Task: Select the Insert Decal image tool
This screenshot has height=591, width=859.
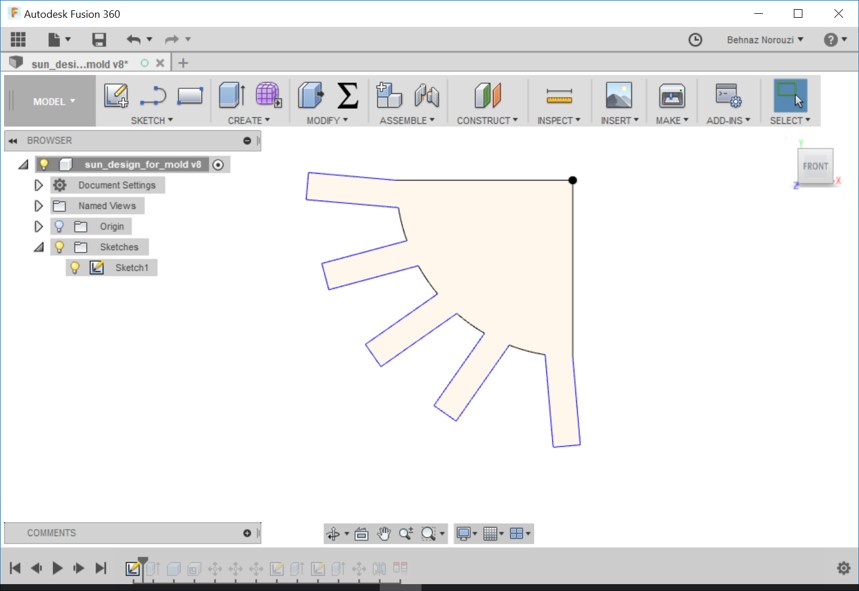Action: (x=619, y=95)
